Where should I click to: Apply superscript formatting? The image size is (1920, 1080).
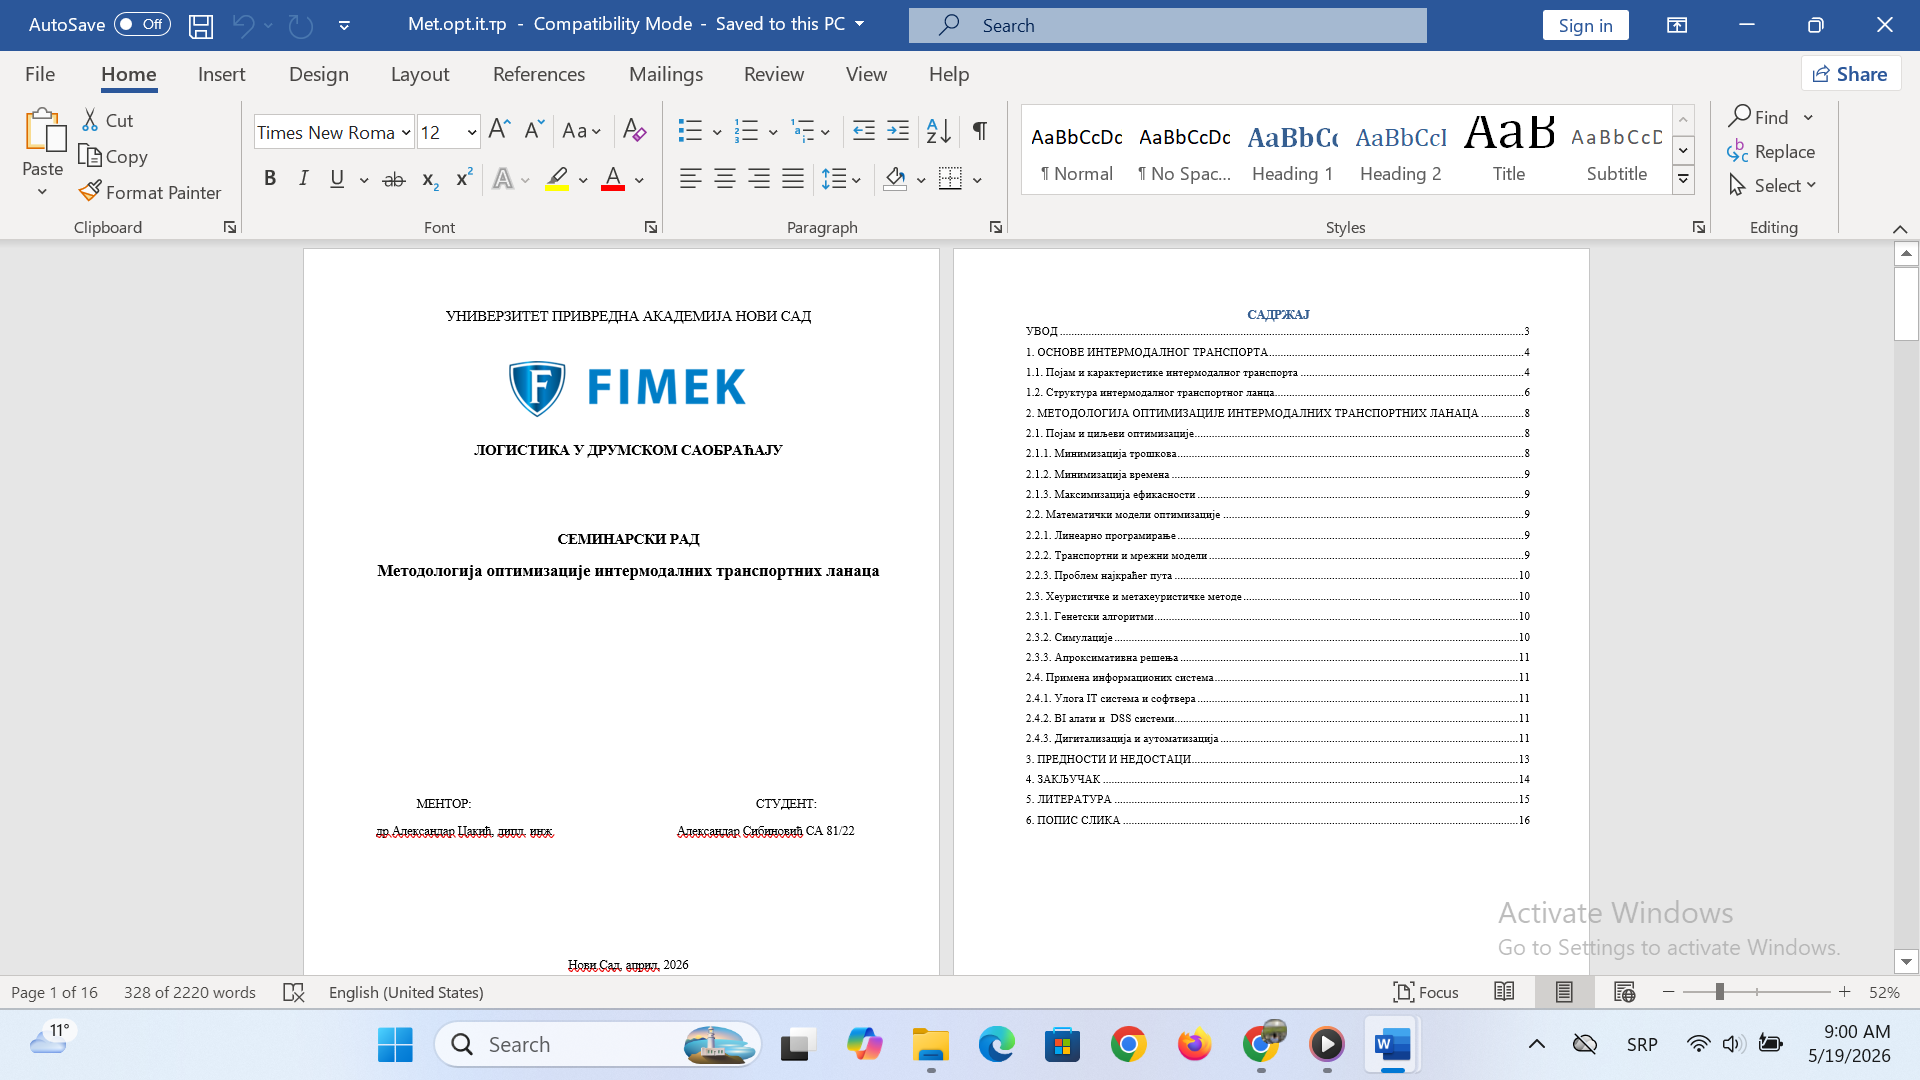[464, 179]
